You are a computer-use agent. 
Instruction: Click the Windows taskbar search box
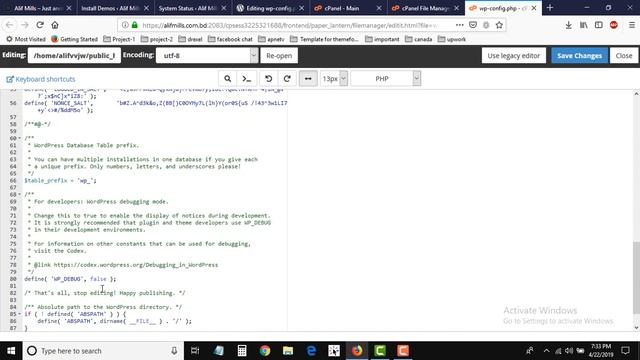tap(103, 351)
